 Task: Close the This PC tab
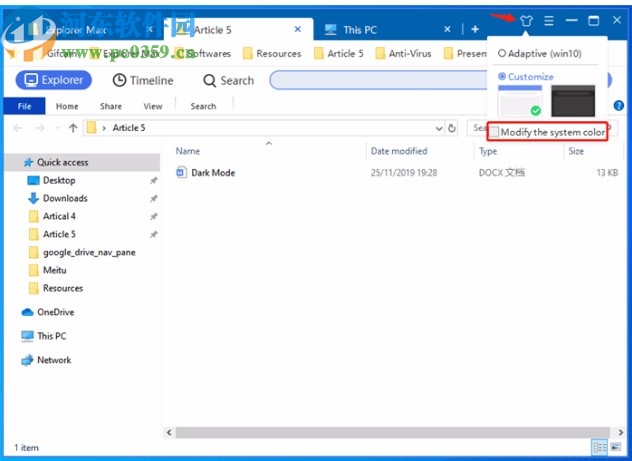(447, 29)
